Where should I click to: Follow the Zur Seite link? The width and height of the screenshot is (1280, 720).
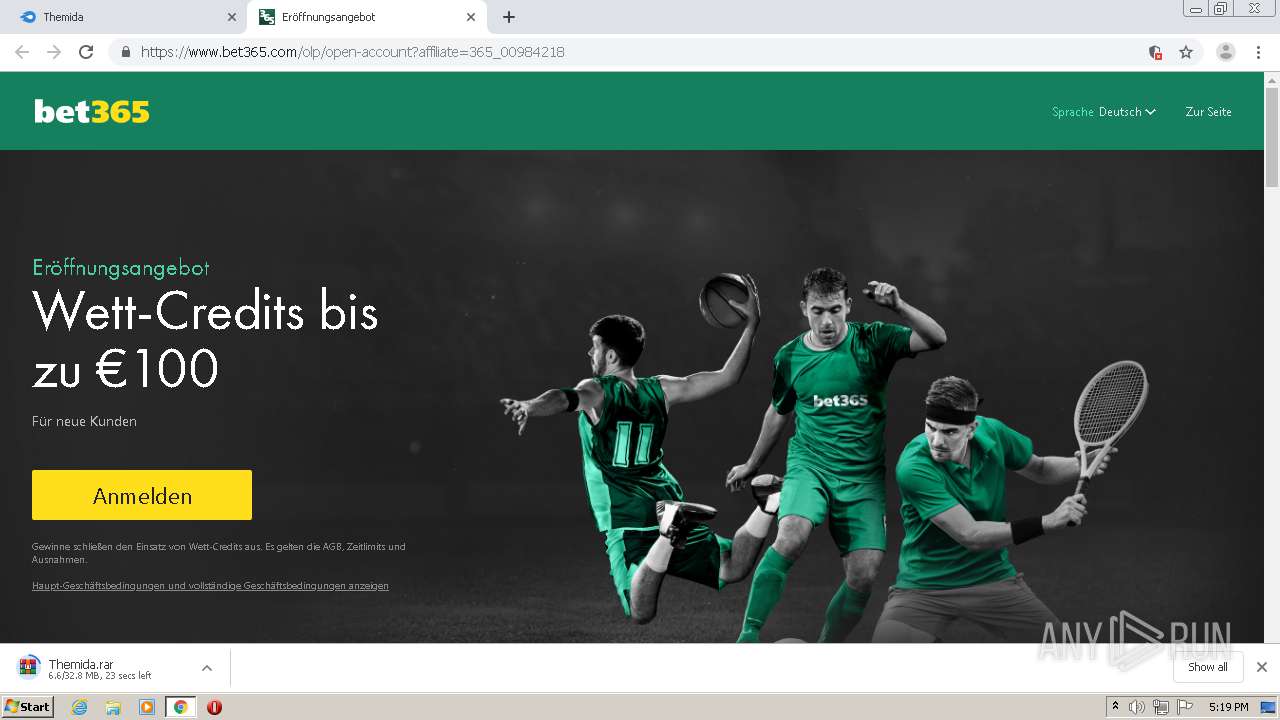click(x=1208, y=112)
